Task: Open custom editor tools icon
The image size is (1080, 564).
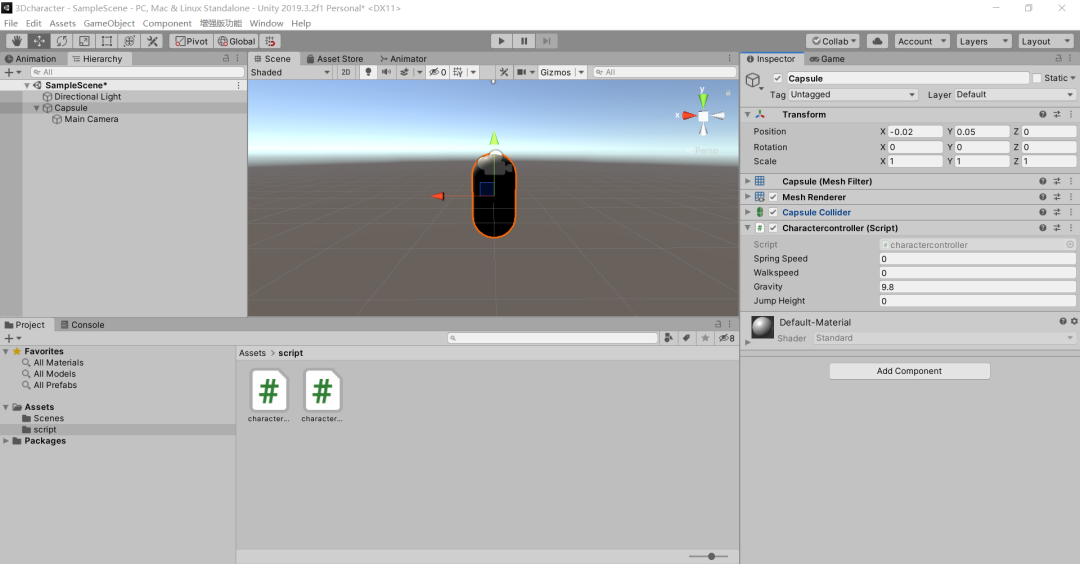Action: click(x=152, y=41)
